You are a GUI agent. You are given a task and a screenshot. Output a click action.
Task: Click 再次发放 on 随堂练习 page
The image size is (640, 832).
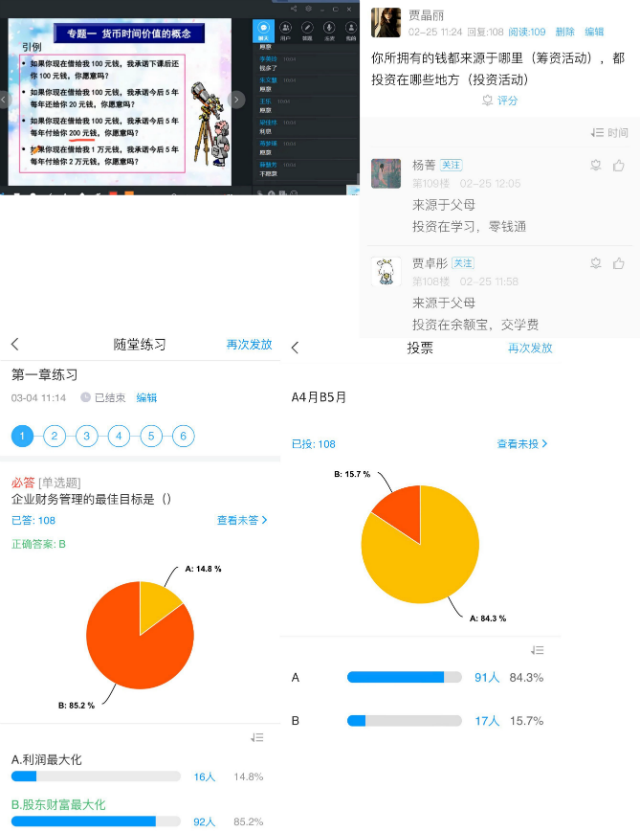pyautogui.click(x=249, y=344)
